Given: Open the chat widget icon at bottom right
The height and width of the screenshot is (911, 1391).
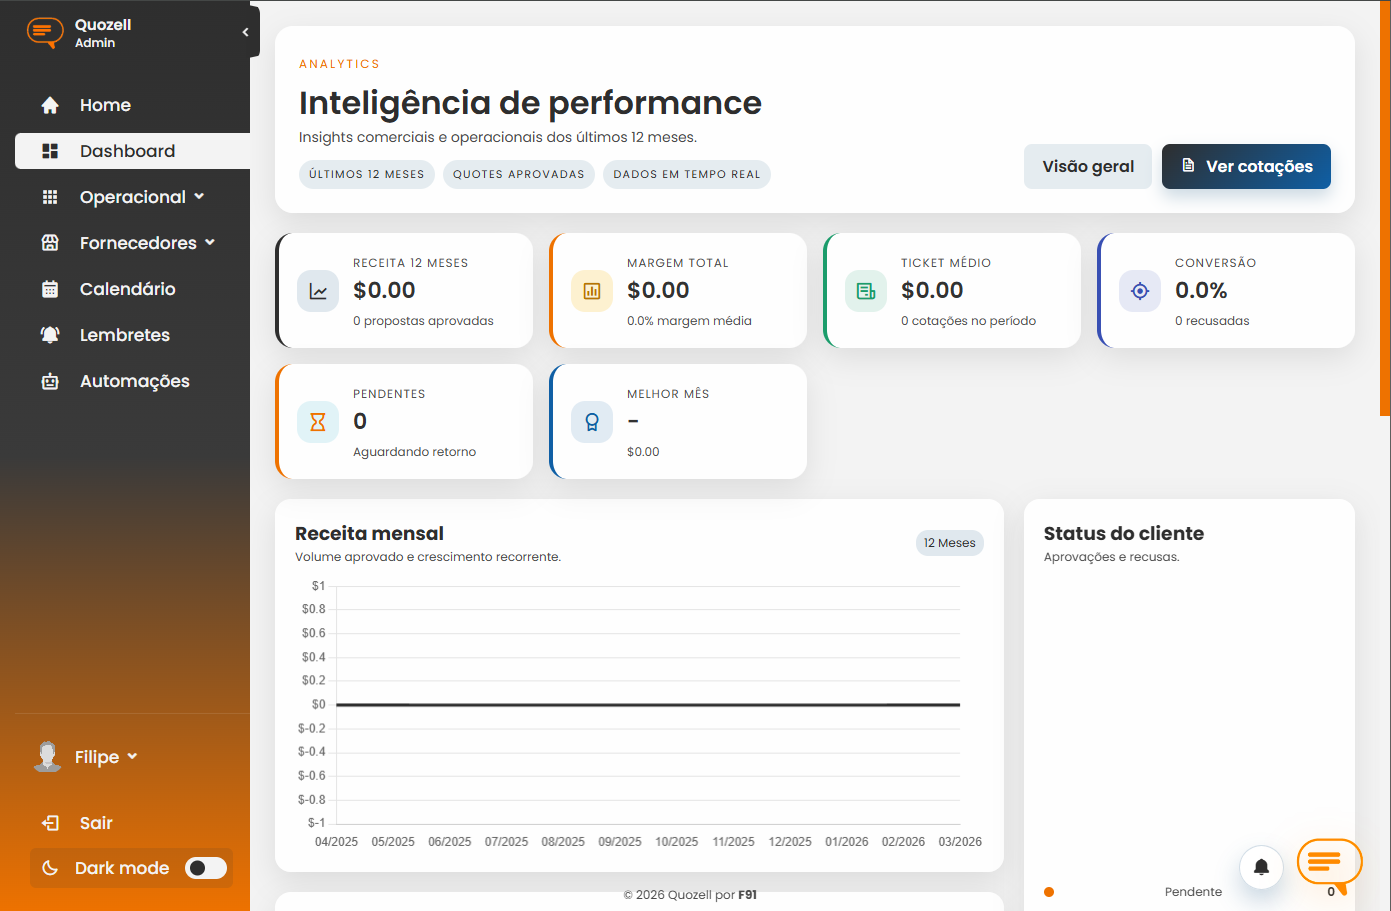Looking at the screenshot, I should [x=1329, y=860].
